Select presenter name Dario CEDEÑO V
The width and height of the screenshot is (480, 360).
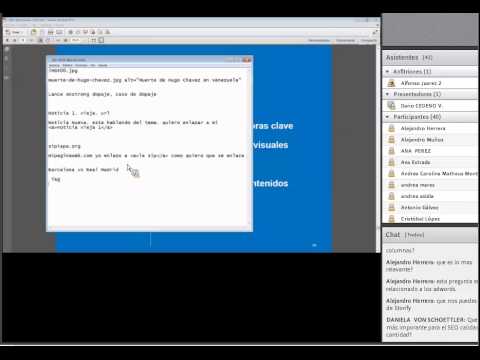click(421, 106)
